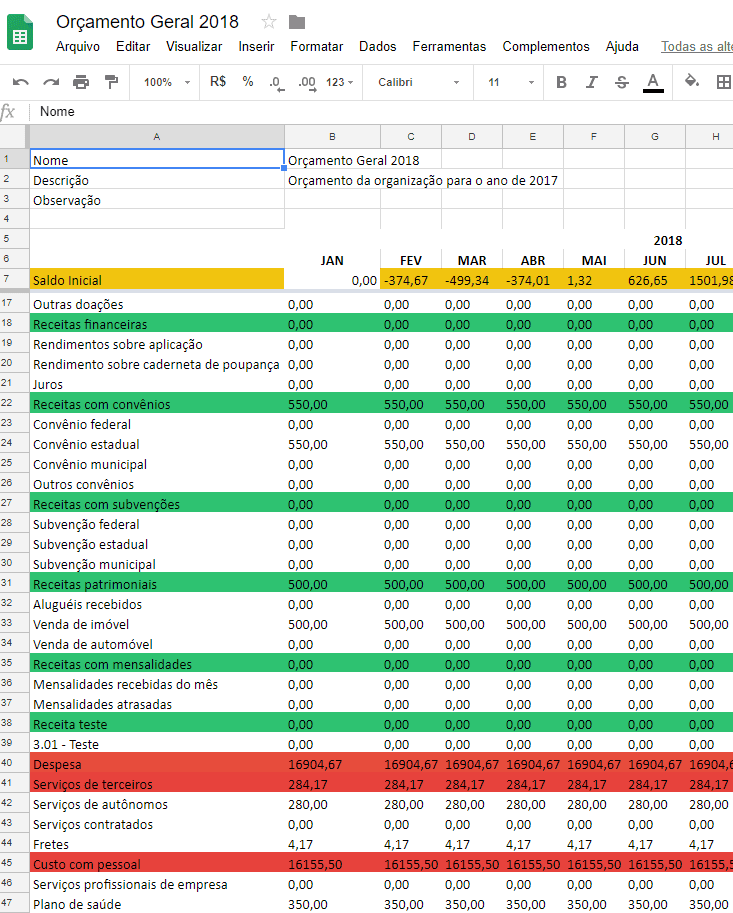The height and width of the screenshot is (913, 733).
Task: Select the Fretes label cell
Action: [157, 844]
